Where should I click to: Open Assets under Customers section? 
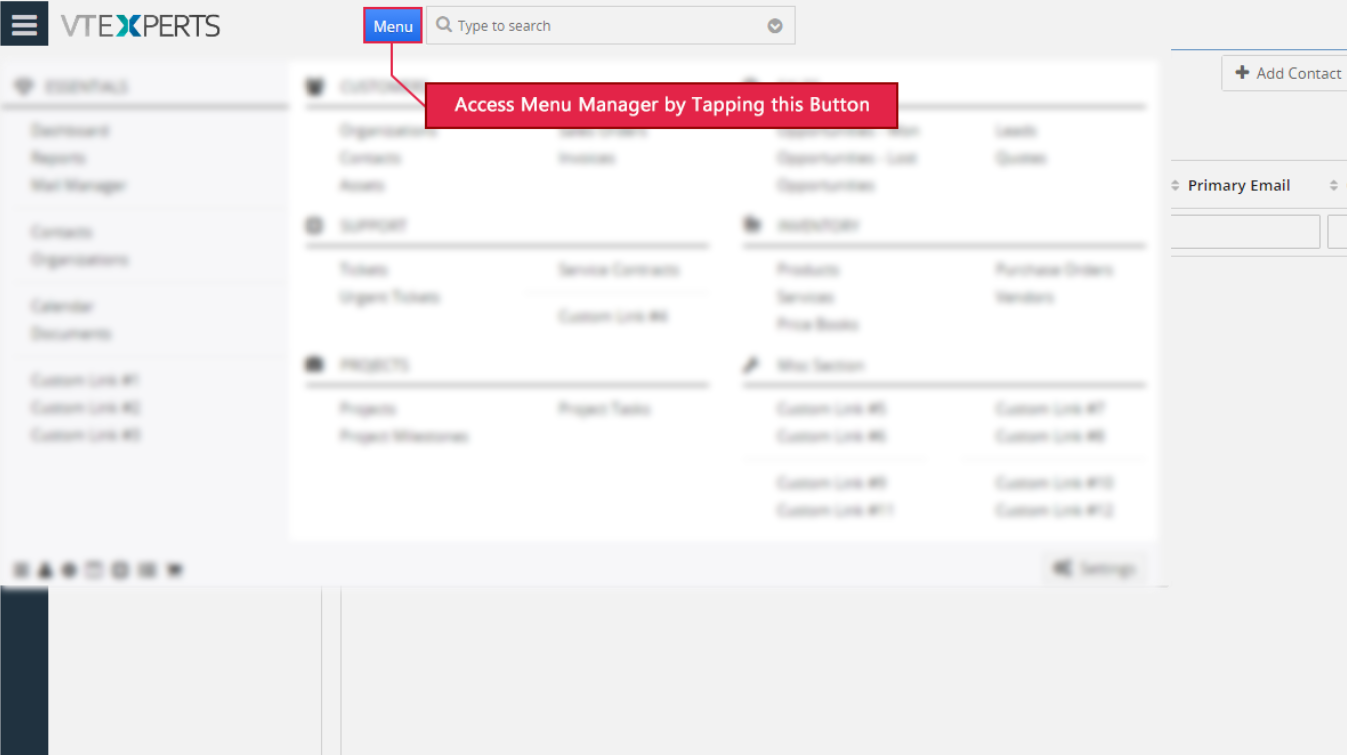point(361,185)
